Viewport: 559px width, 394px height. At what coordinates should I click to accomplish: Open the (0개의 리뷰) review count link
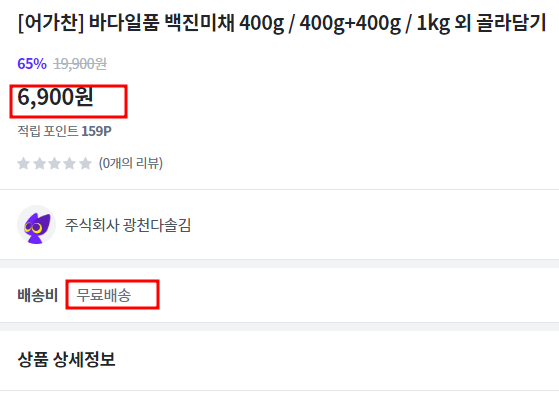pyautogui.click(x=131, y=163)
